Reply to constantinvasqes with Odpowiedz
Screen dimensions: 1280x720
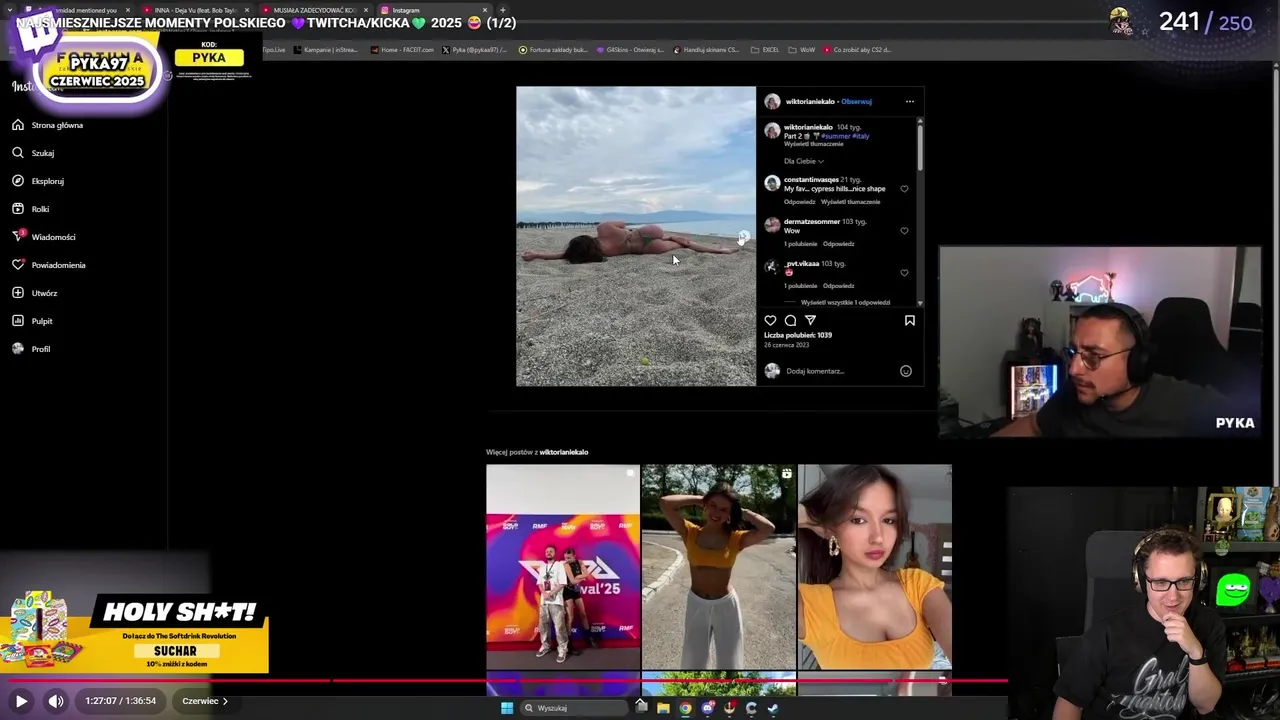tap(799, 202)
